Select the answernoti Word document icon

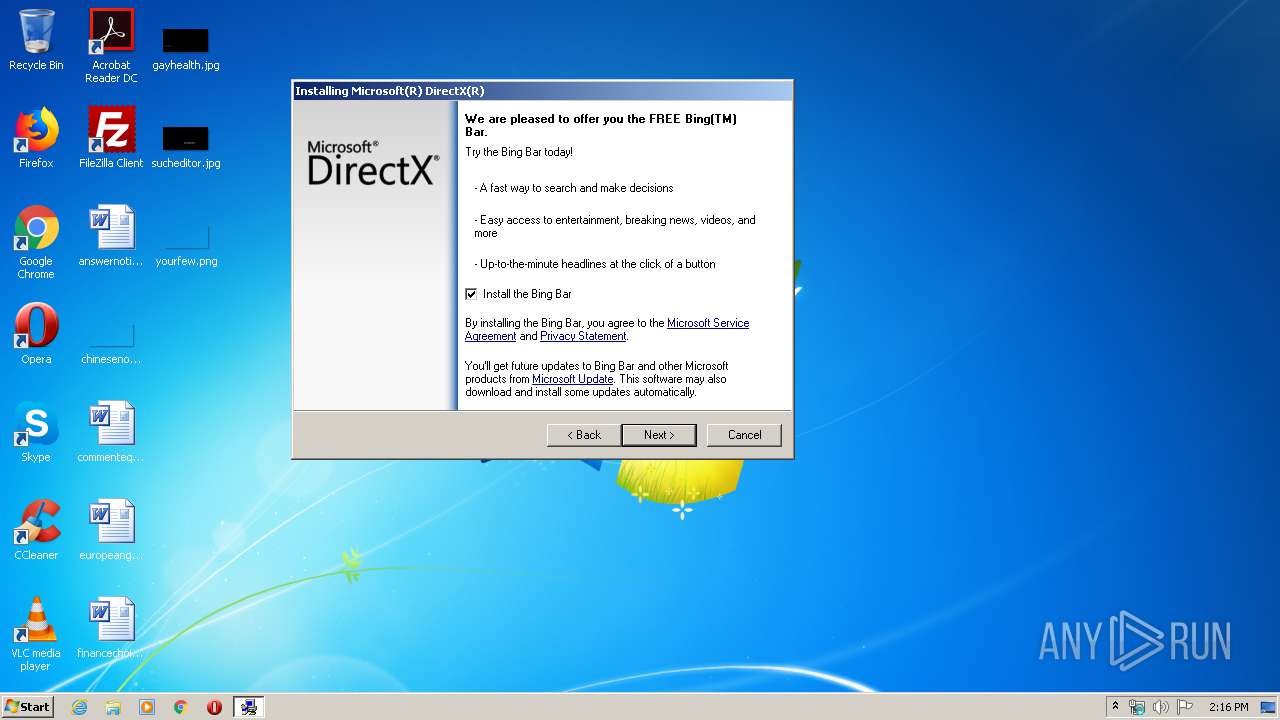(111, 236)
